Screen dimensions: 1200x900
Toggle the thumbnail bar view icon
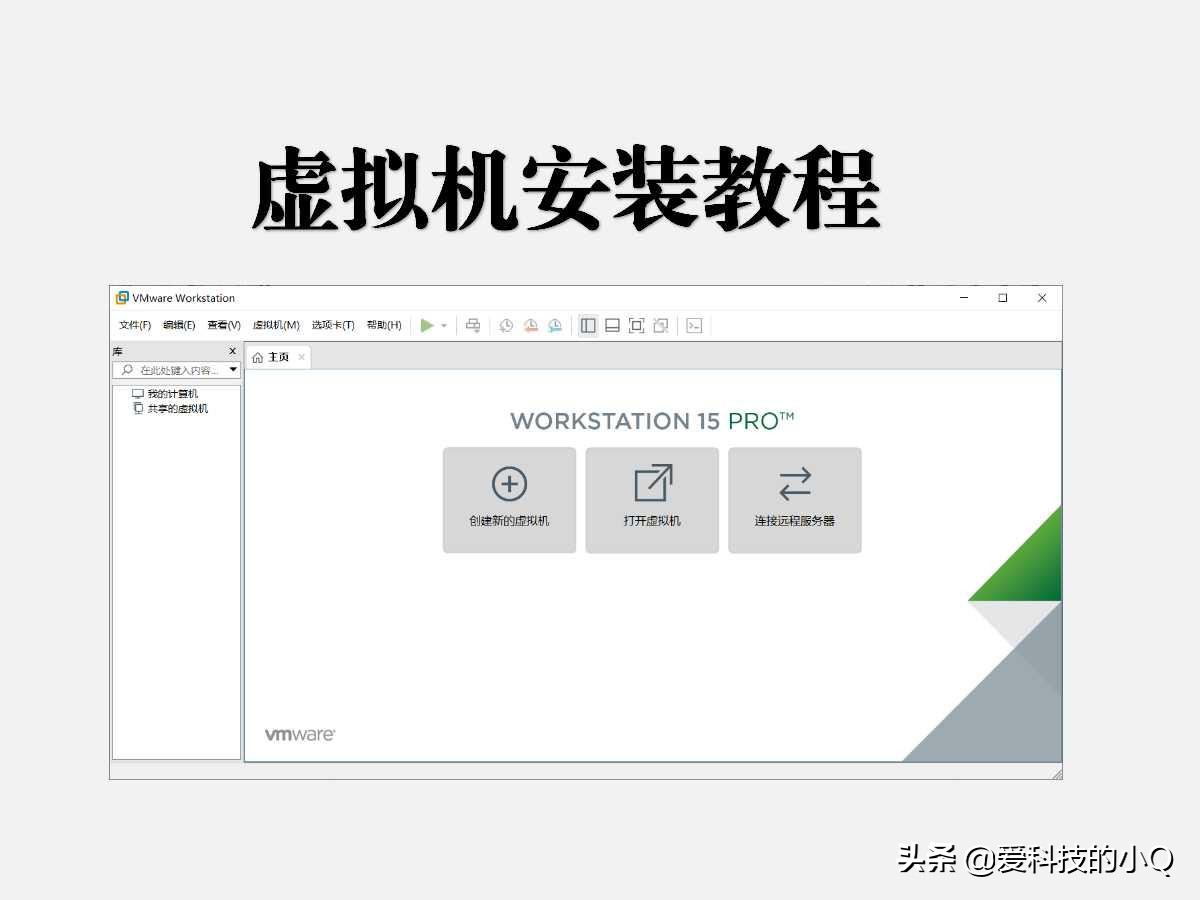coord(612,325)
